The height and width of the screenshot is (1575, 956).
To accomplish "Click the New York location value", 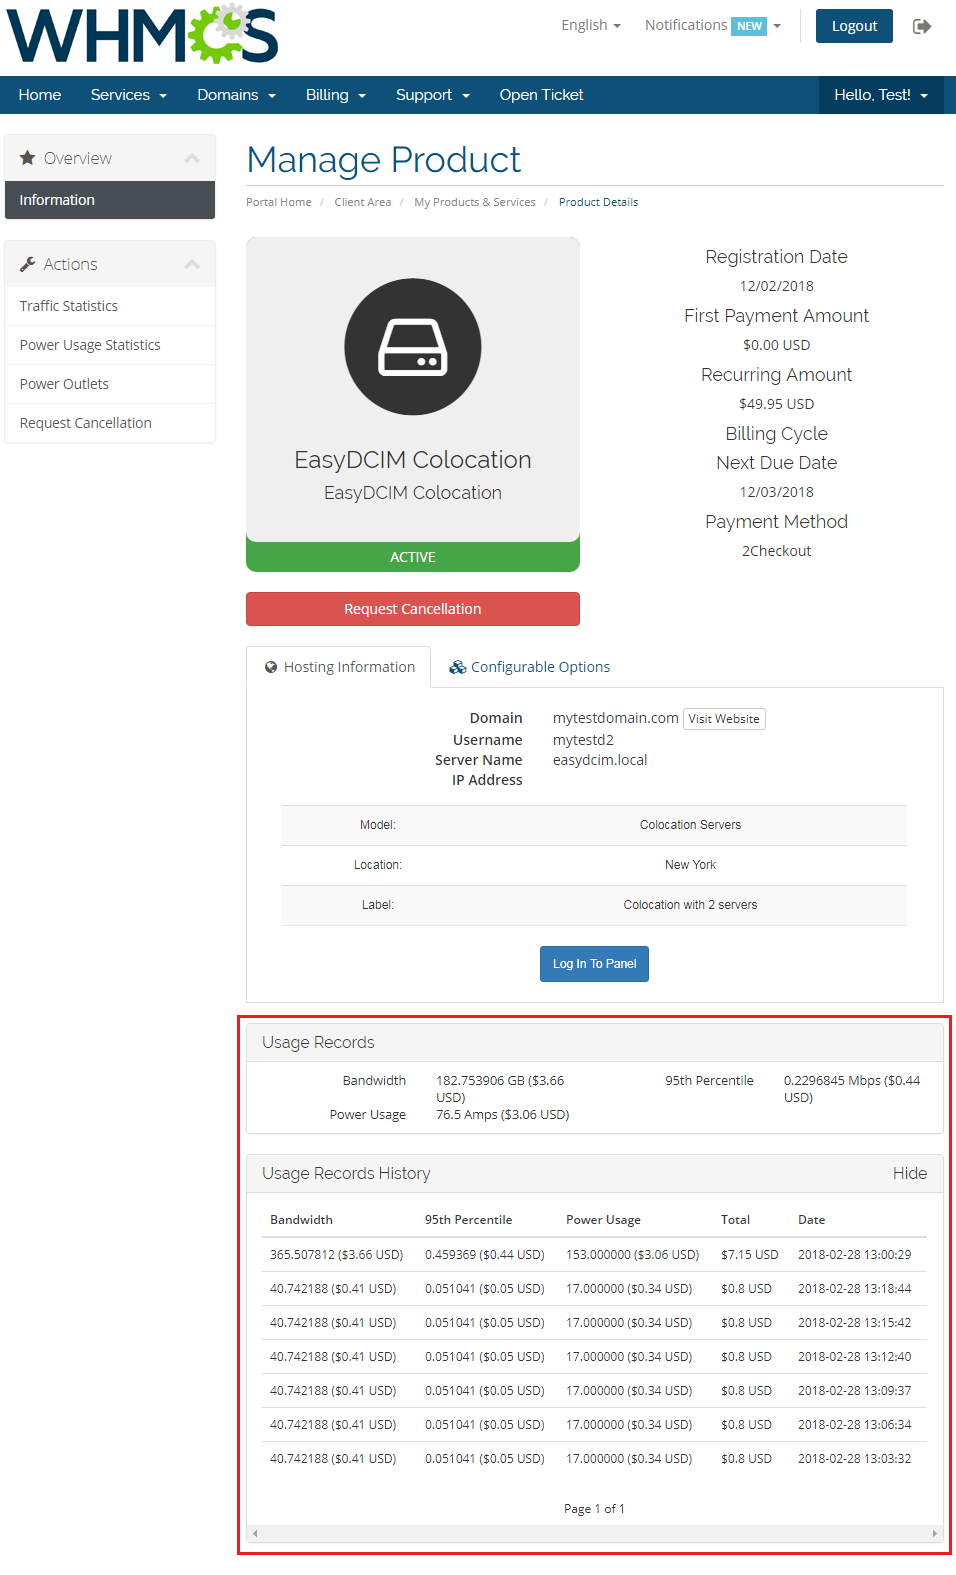I will pos(690,865).
